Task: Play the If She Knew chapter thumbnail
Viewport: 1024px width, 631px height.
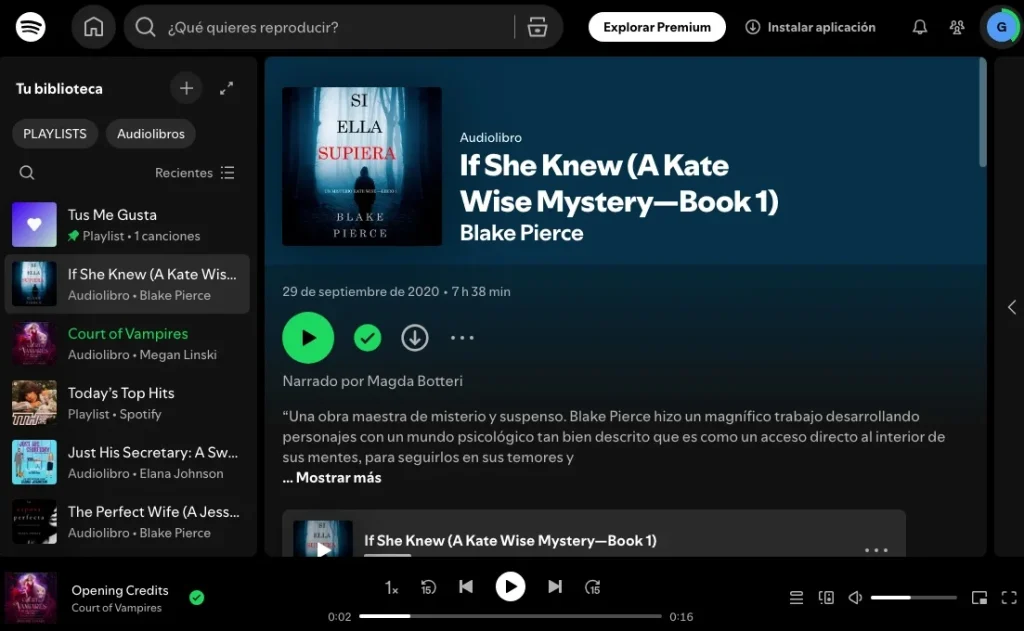Action: [x=323, y=540]
